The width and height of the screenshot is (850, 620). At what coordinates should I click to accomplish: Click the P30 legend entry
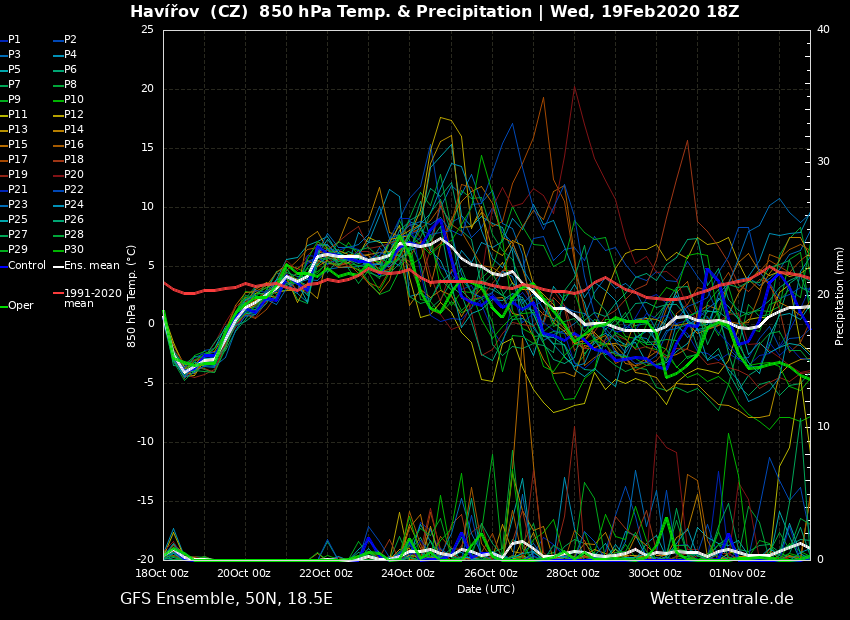pos(74,250)
